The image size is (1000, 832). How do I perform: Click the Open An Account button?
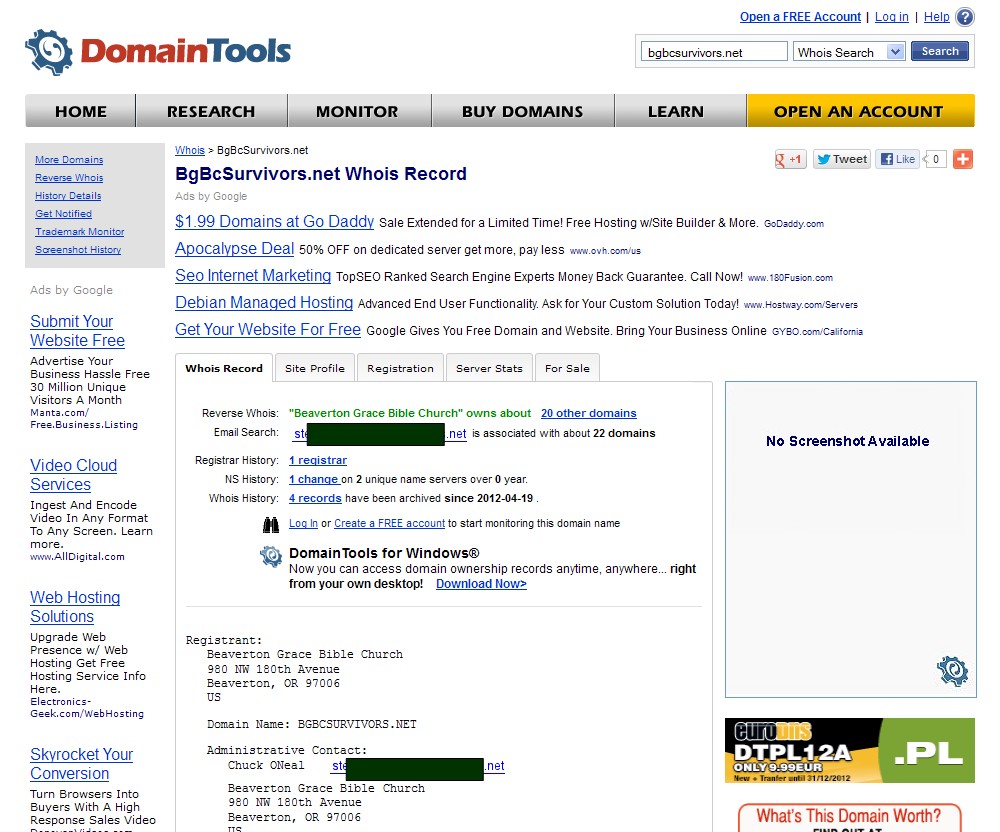pyautogui.click(x=859, y=111)
